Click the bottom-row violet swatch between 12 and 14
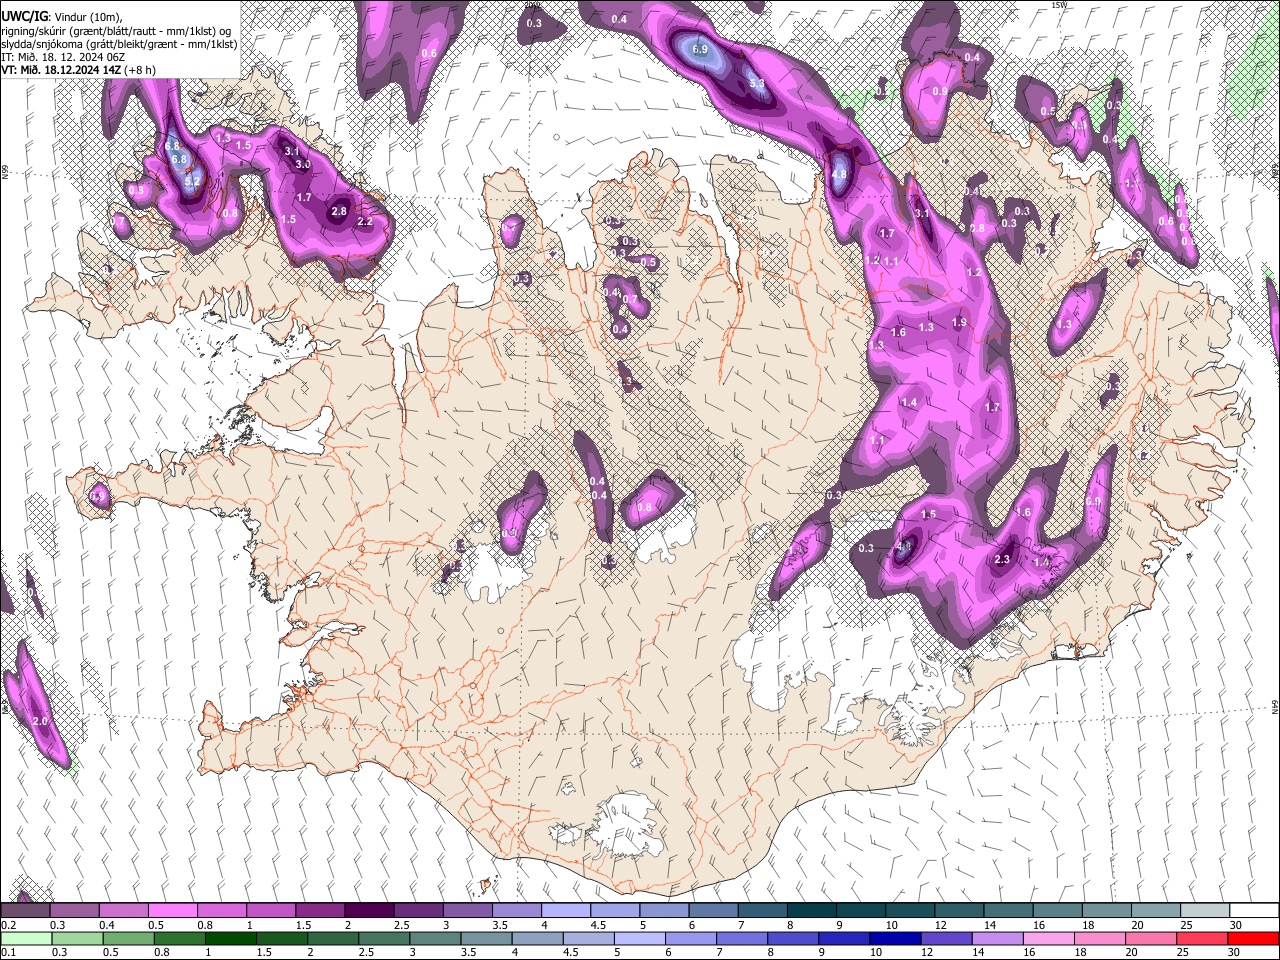Image resolution: width=1280 pixels, height=960 pixels. pyautogui.click(x=947, y=938)
